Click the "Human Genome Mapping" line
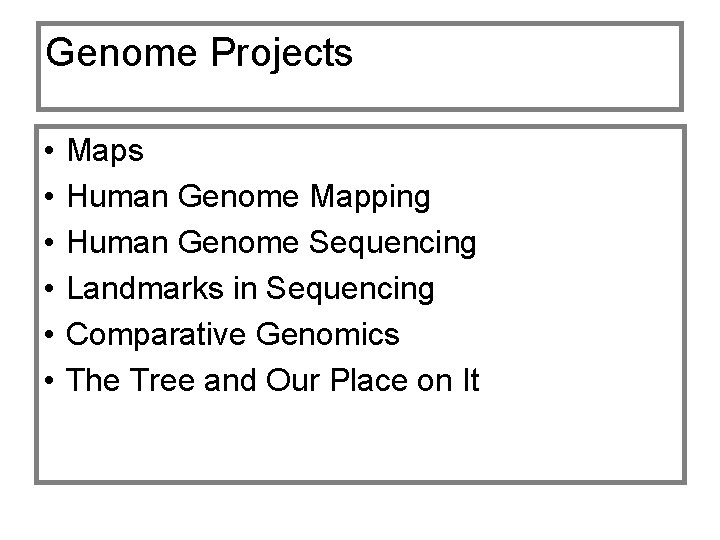This screenshot has height=540, width=720. coord(248,198)
